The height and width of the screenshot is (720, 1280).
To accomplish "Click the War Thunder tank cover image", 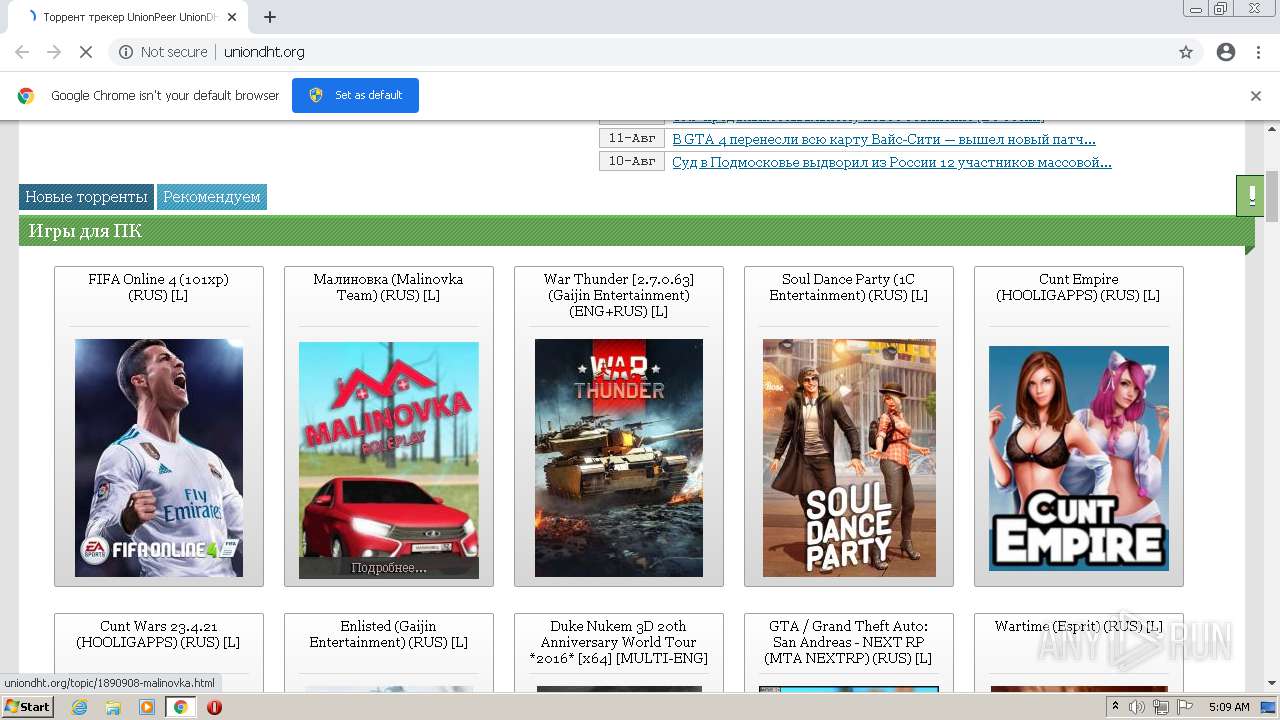I will (619, 458).
